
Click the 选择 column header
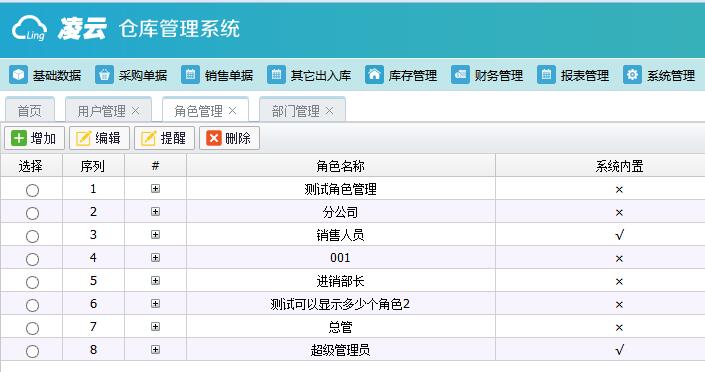coord(31,166)
